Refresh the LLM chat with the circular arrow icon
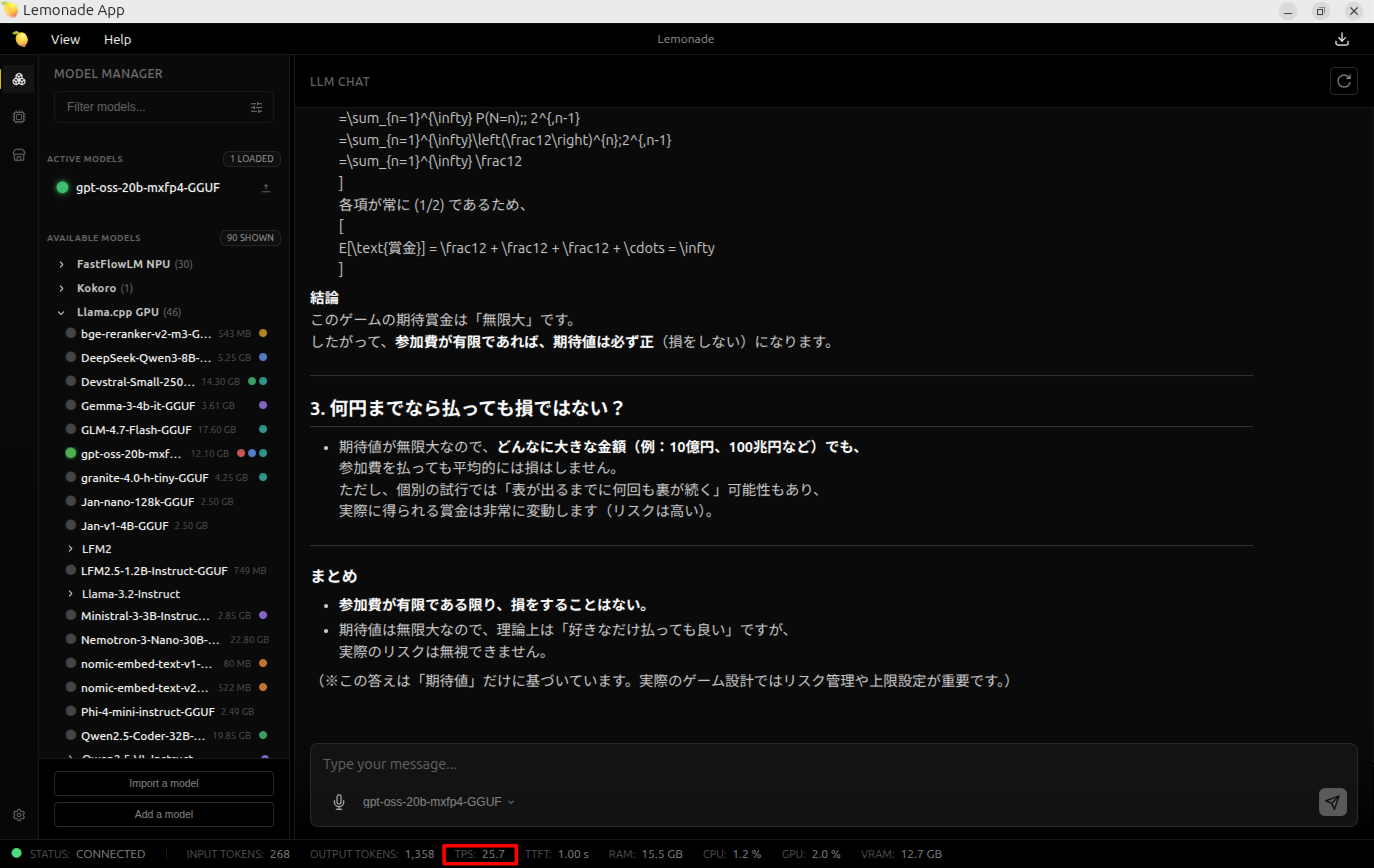1374x868 pixels. tap(1344, 81)
